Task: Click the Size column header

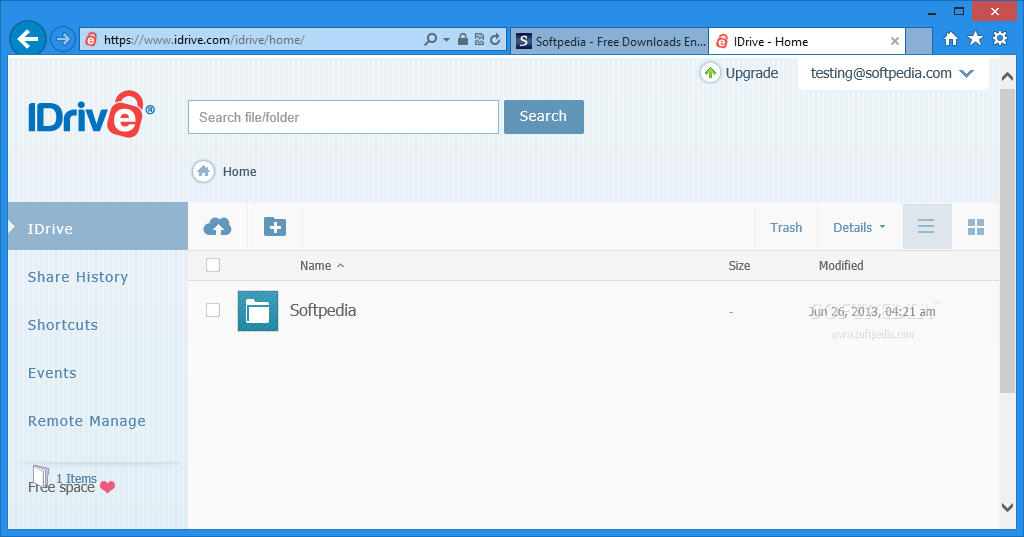Action: point(739,265)
